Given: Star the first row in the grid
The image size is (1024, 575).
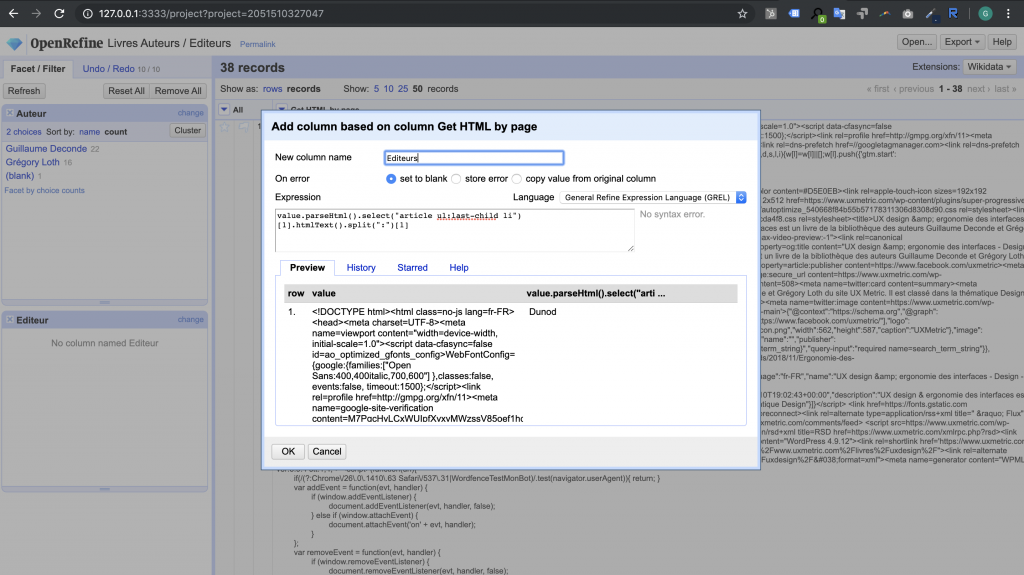Looking at the screenshot, I should coord(225,127).
